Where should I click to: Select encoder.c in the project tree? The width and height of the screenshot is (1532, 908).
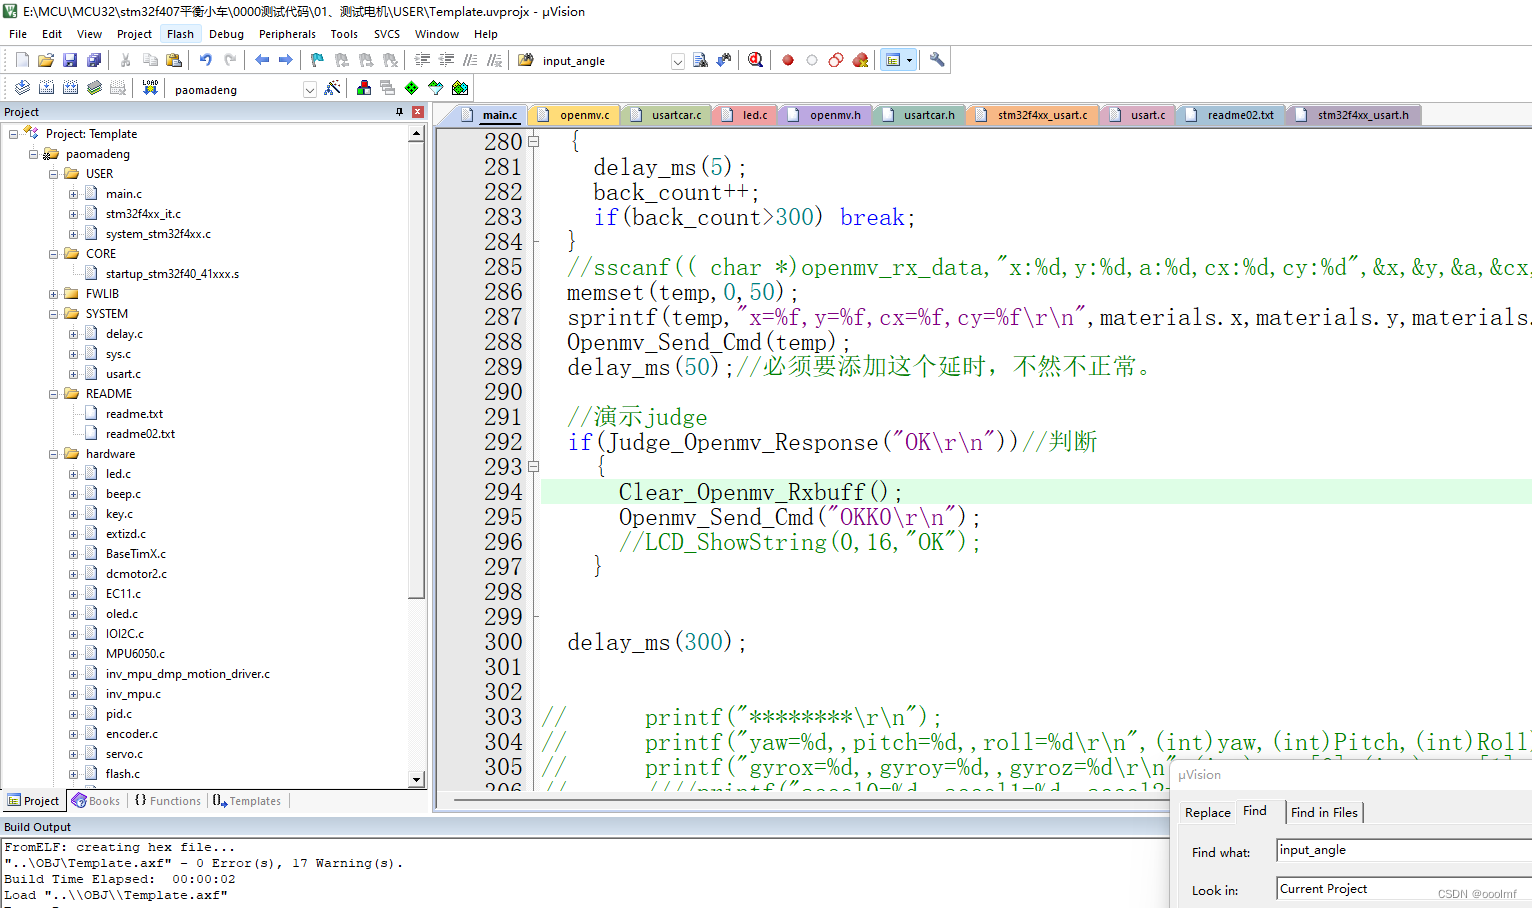click(x=132, y=734)
